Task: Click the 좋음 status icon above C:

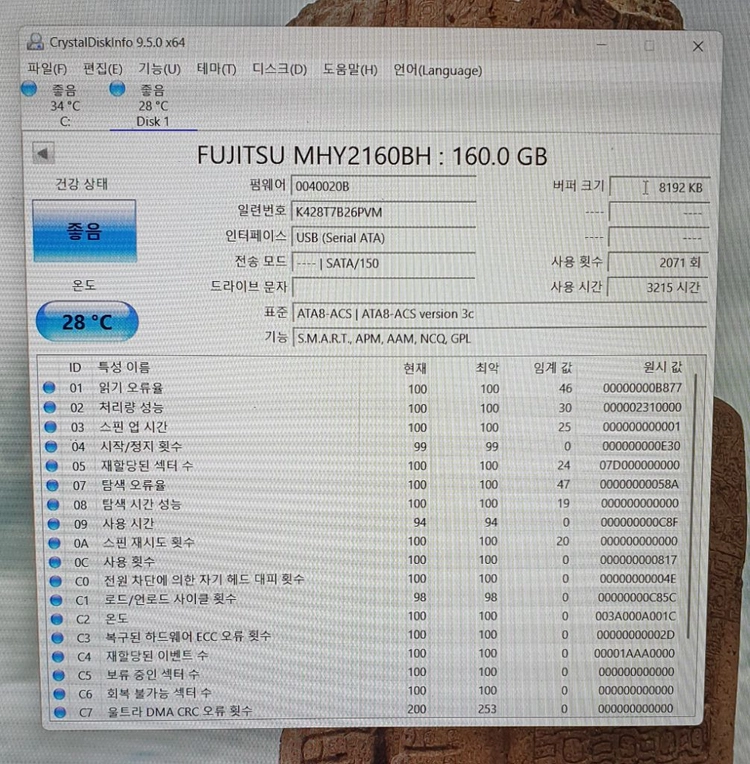Action: (x=29, y=89)
